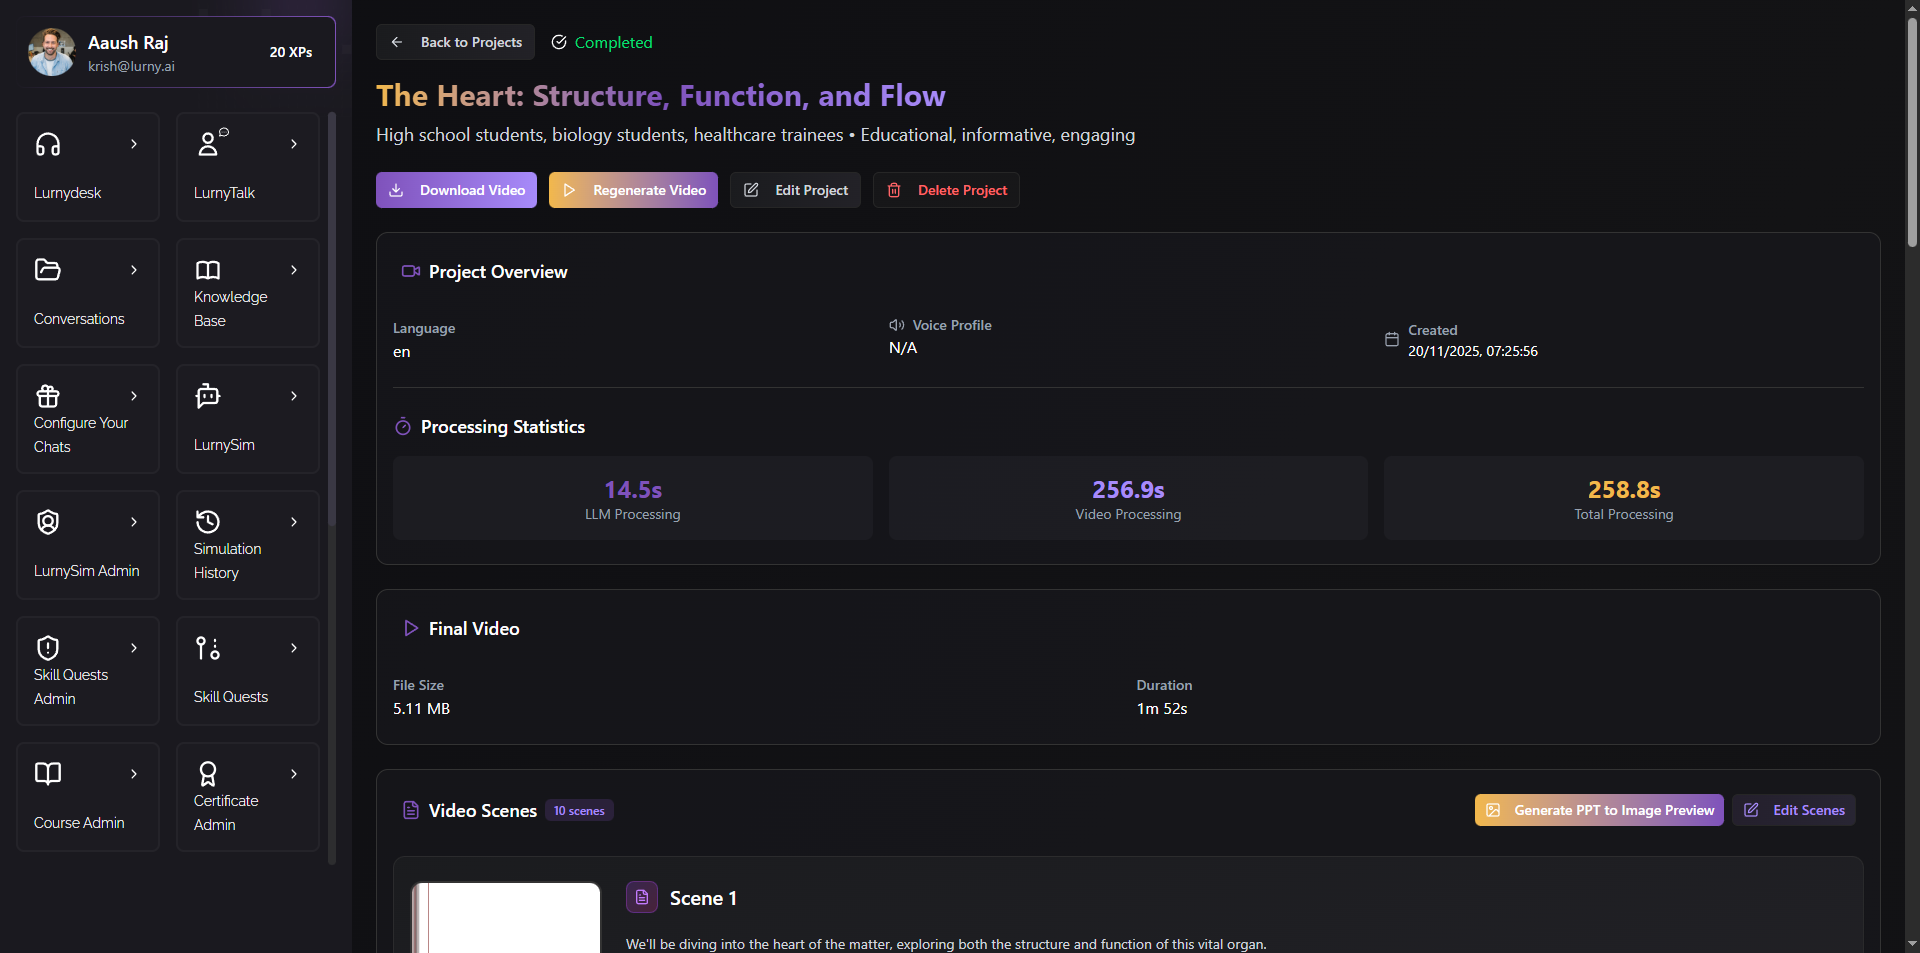This screenshot has width=1920, height=953.
Task: Click the LurnySim robot chat icon
Action: [208, 396]
